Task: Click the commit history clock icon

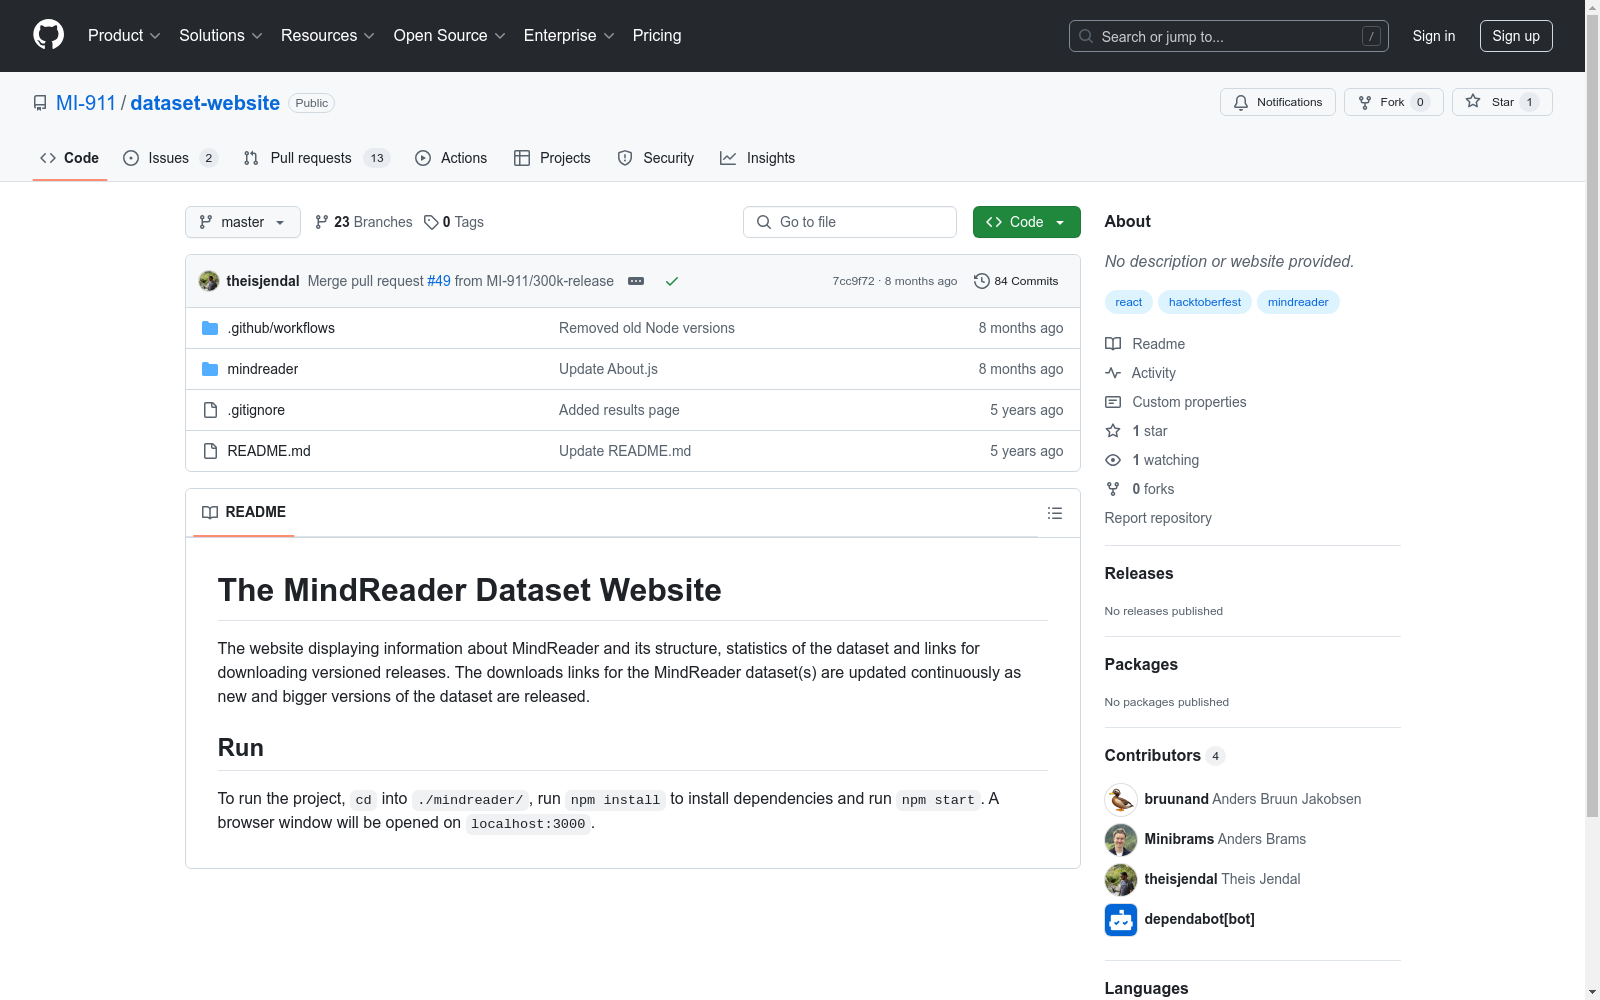Action: pyautogui.click(x=982, y=281)
